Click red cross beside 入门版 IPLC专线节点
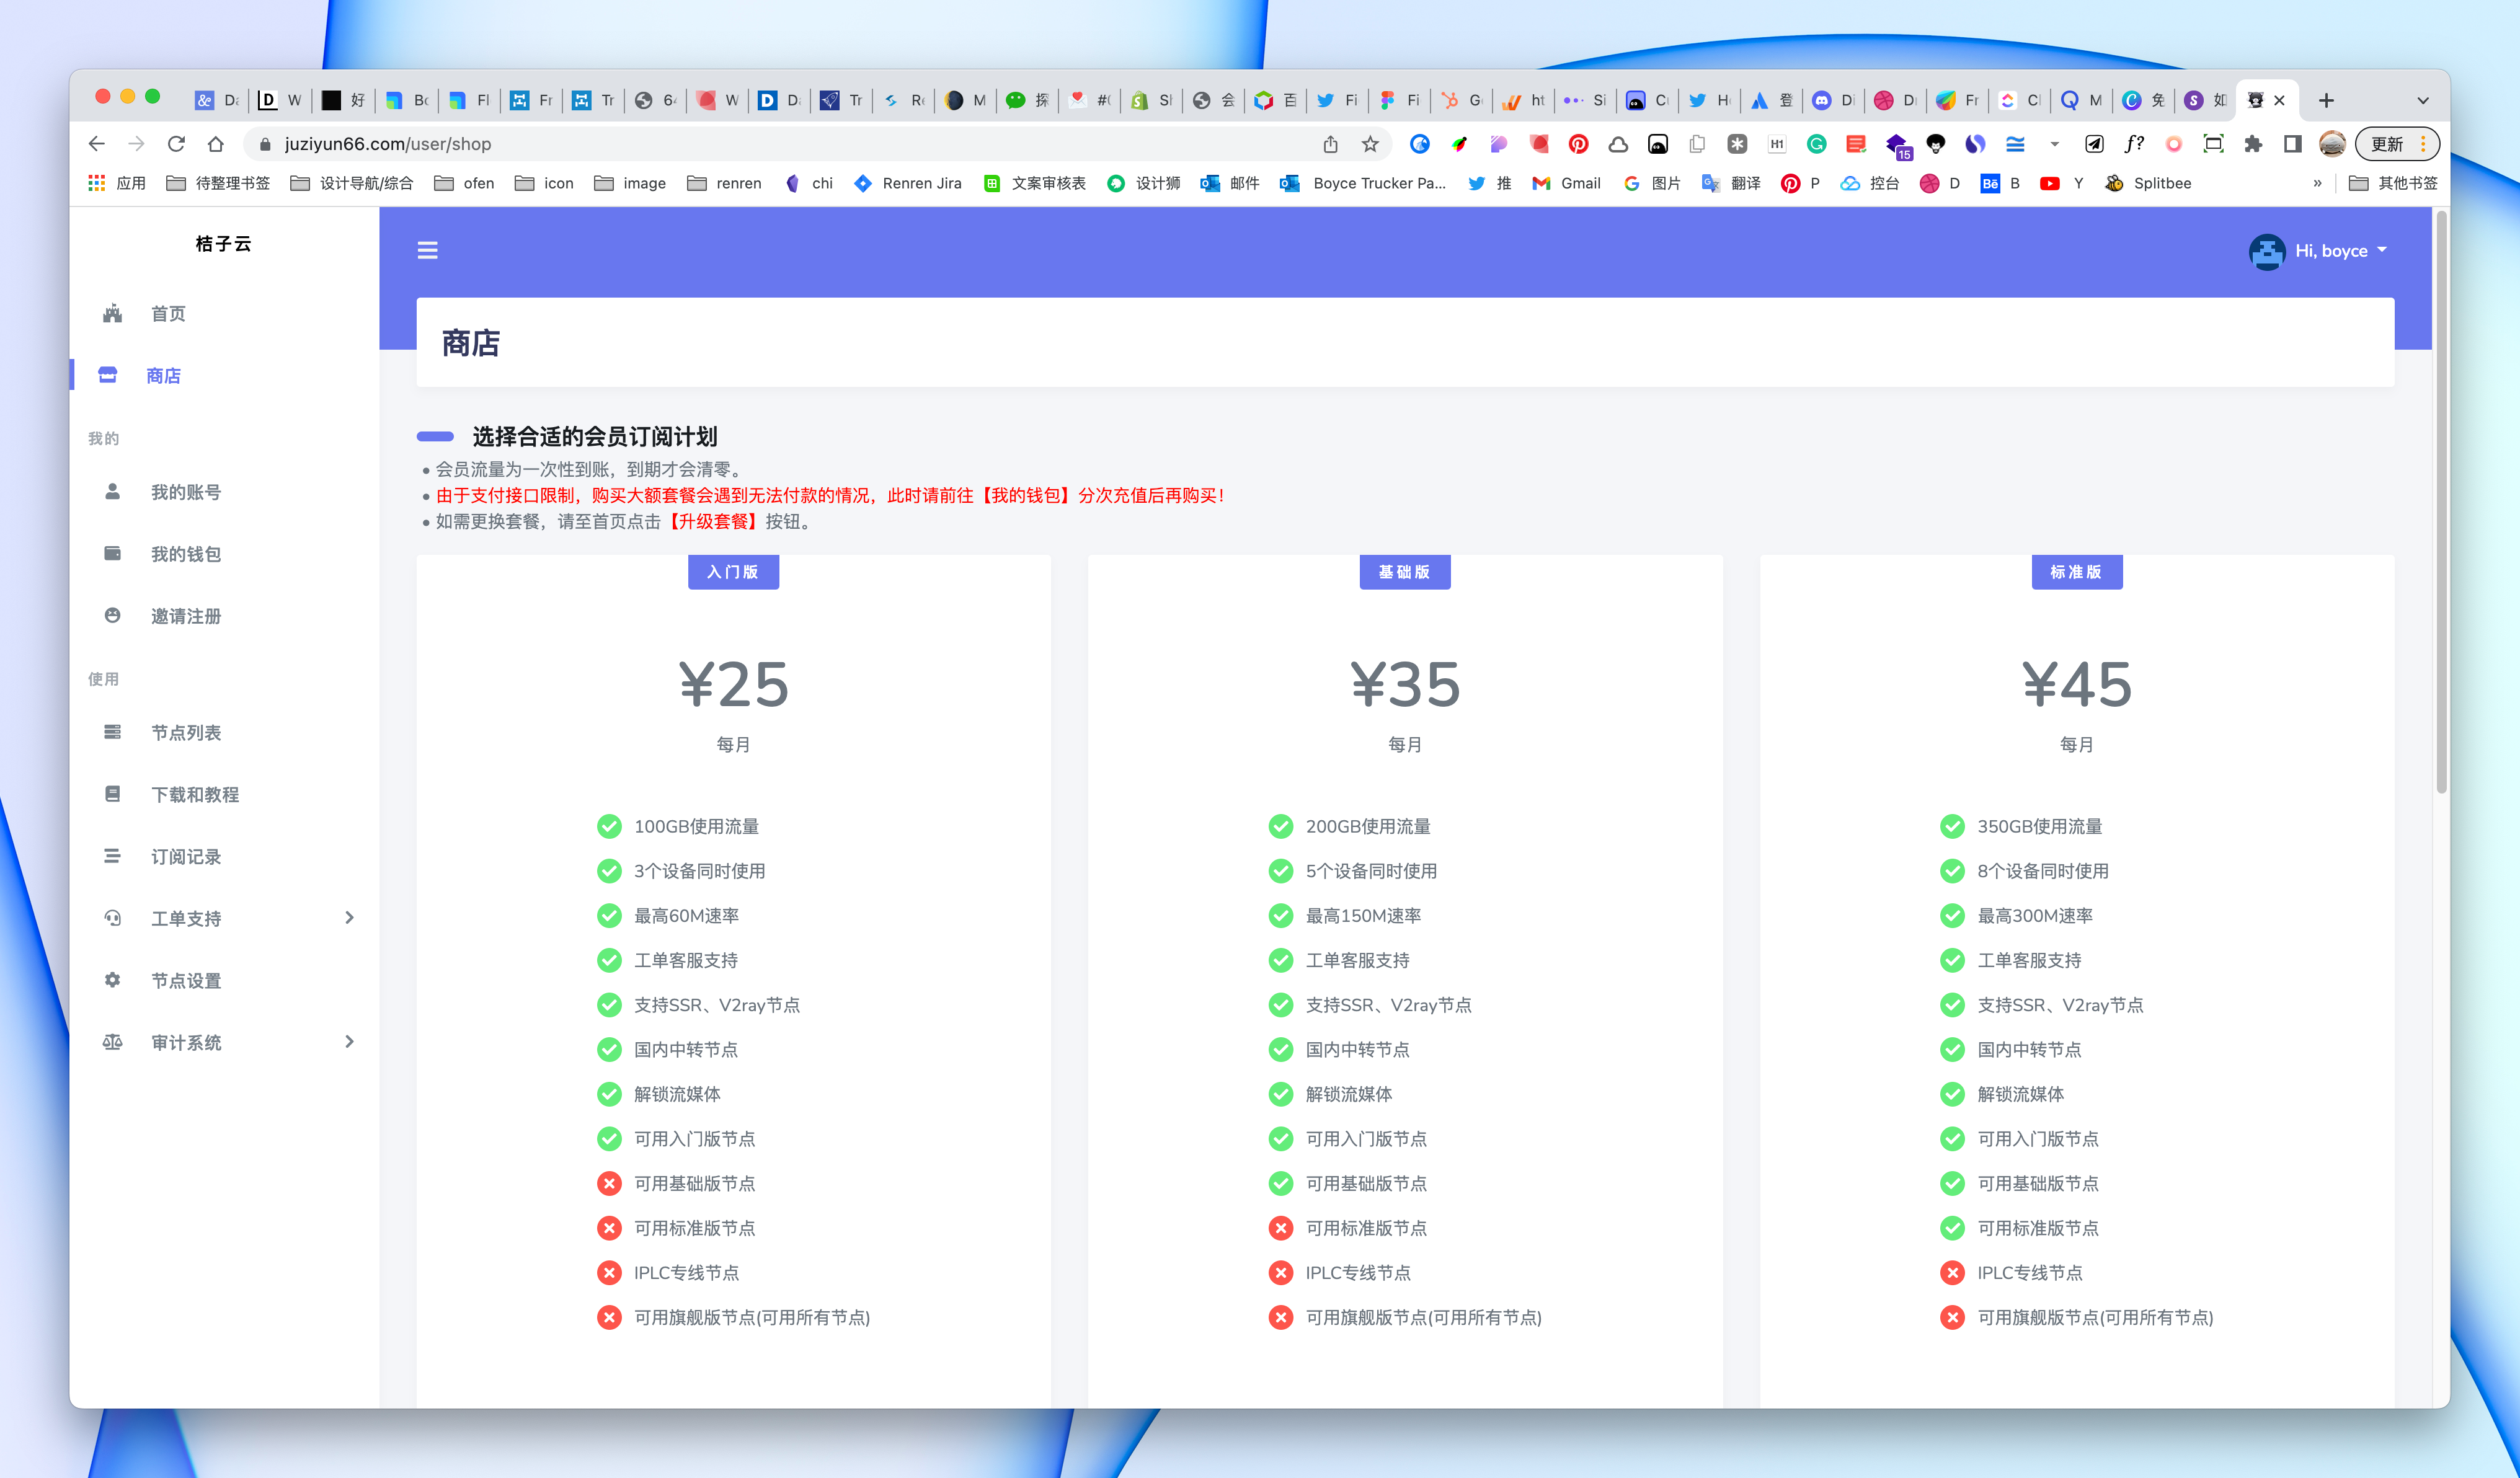The width and height of the screenshot is (2520, 1478). (x=609, y=1272)
